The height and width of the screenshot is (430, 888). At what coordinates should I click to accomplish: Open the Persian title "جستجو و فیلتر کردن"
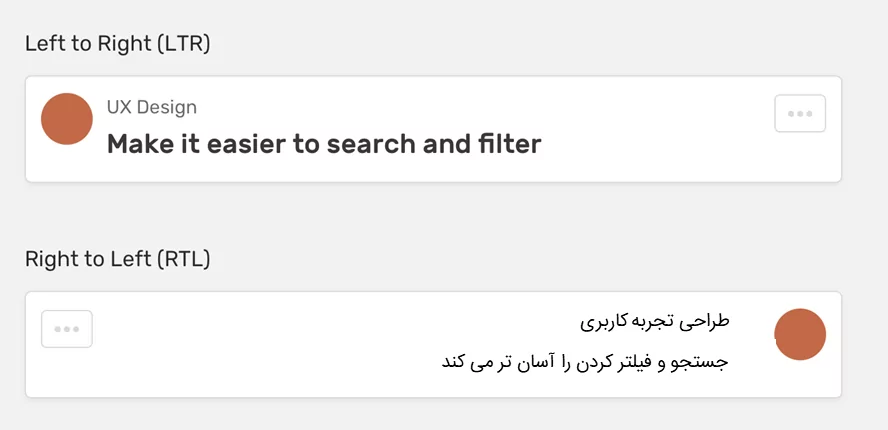[x=584, y=361]
